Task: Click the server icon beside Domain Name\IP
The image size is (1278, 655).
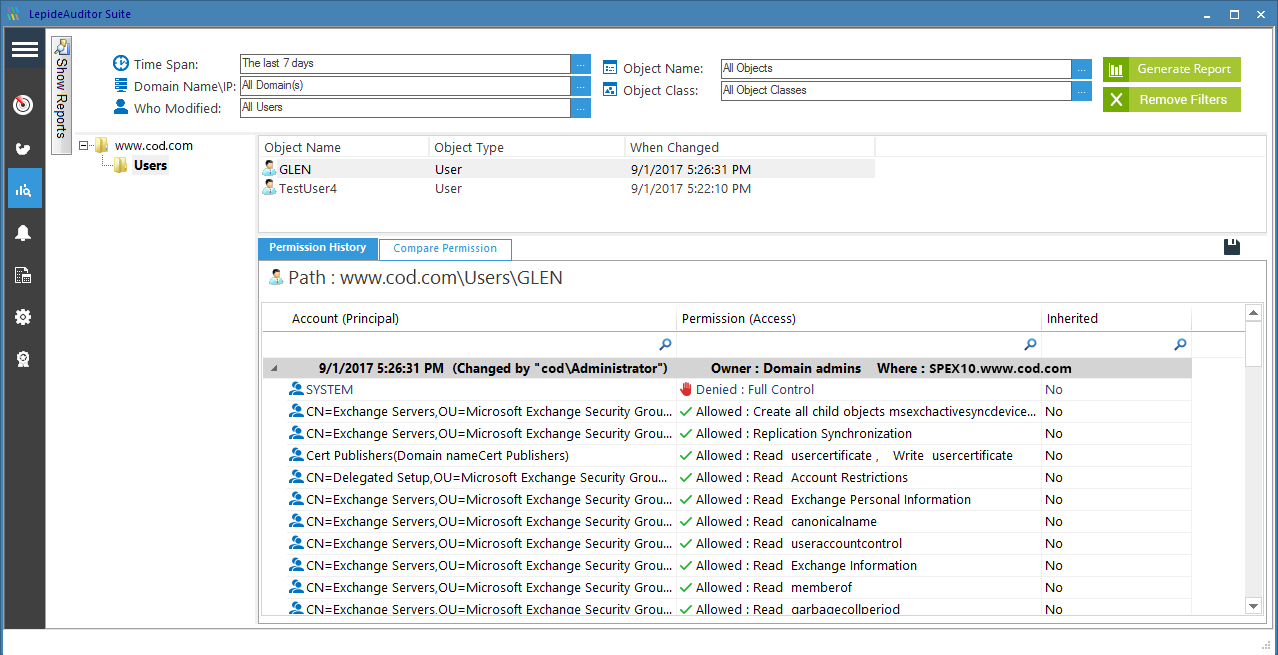Action: click(x=121, y=85)
